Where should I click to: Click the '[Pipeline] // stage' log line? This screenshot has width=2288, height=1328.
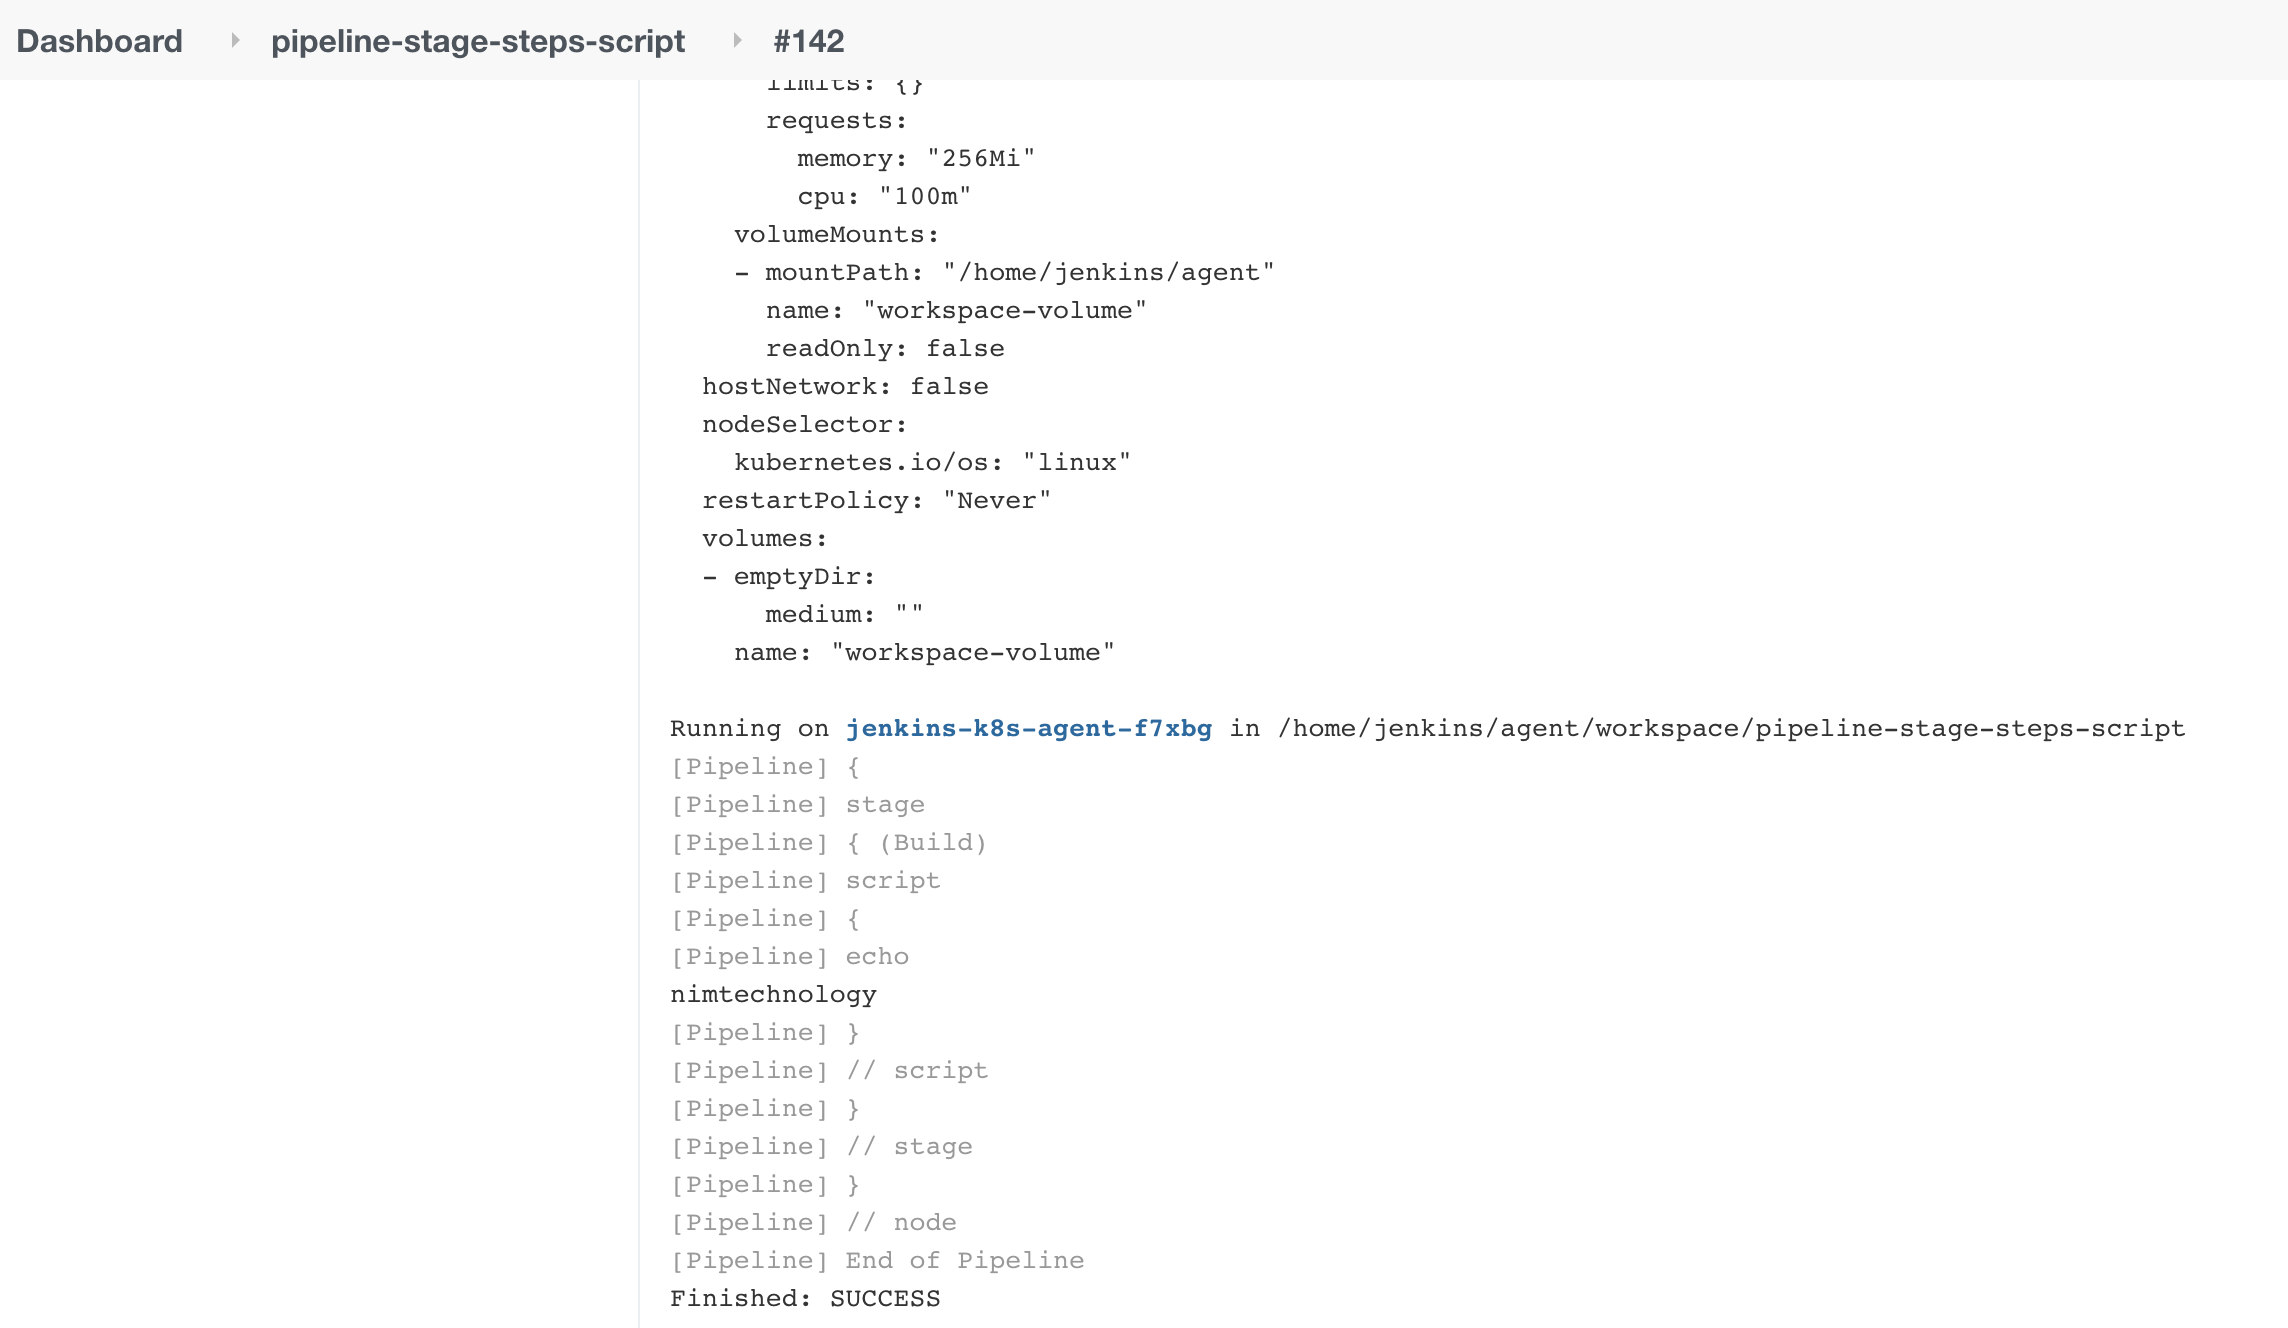[x=821, y=1146]
